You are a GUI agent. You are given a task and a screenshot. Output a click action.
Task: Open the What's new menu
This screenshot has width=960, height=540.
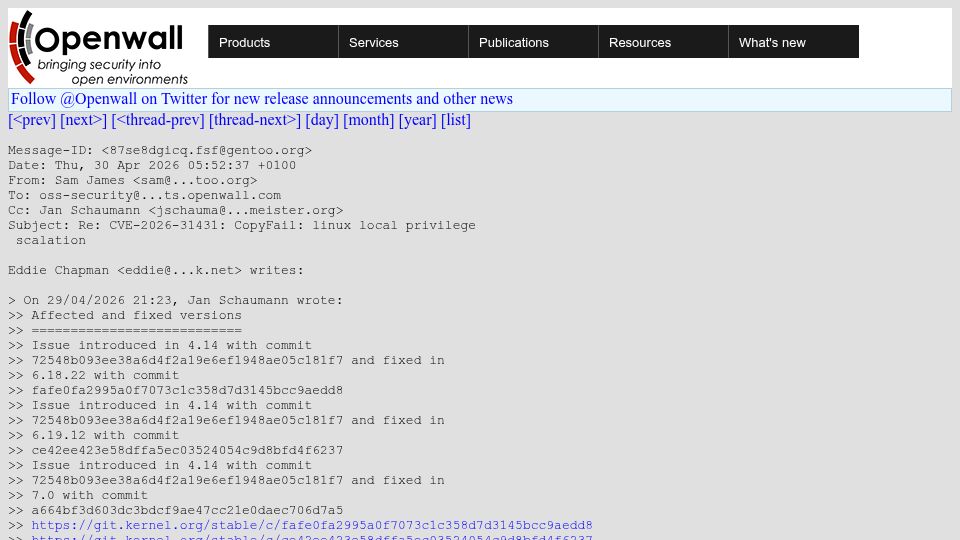click(793, 42)
